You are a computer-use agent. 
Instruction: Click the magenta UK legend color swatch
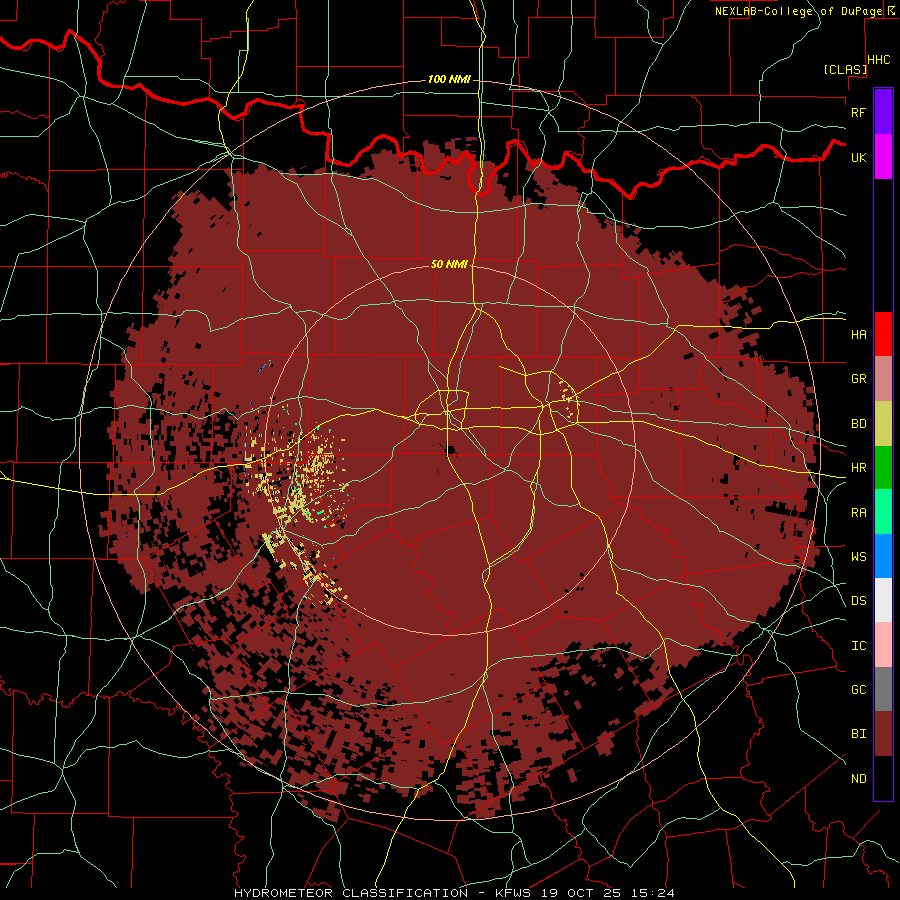click(883, 156)
